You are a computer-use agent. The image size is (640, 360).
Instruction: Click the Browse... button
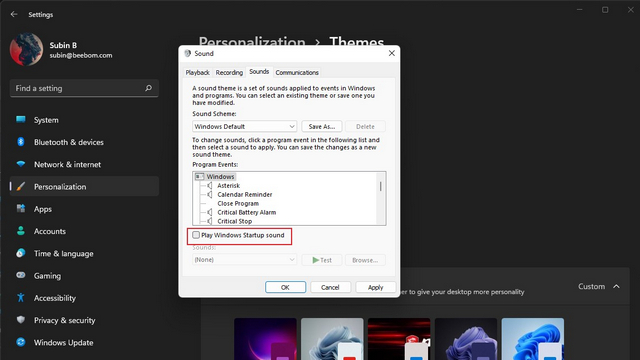coord(365,260)
